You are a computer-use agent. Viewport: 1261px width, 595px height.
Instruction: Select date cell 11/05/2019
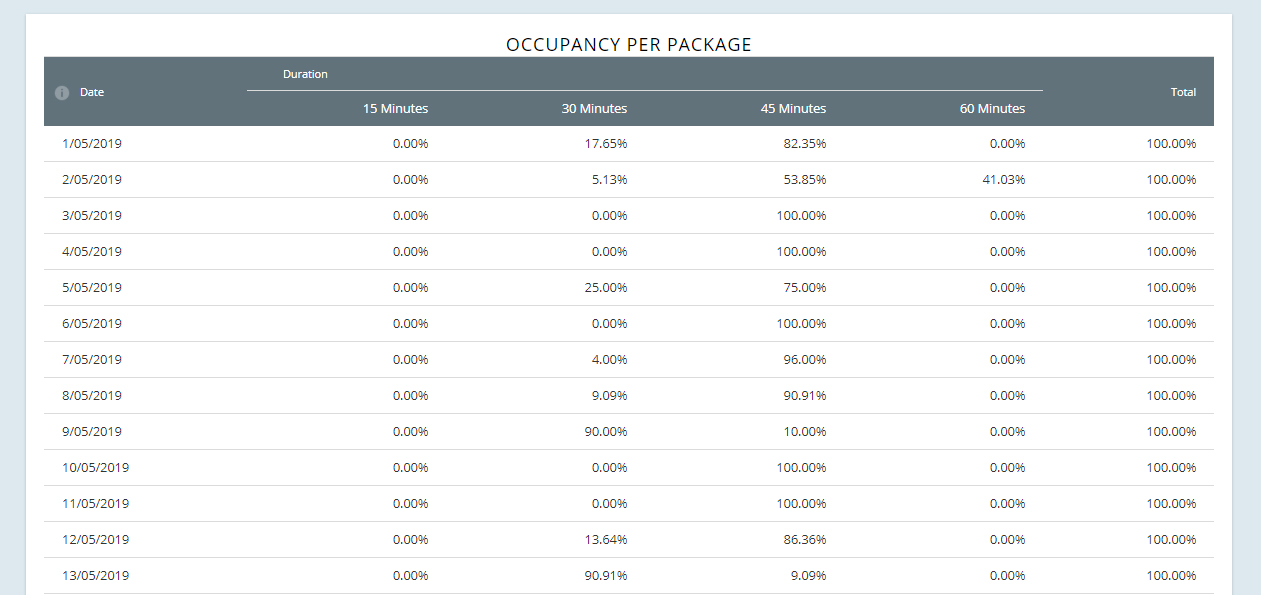point(96,504)
